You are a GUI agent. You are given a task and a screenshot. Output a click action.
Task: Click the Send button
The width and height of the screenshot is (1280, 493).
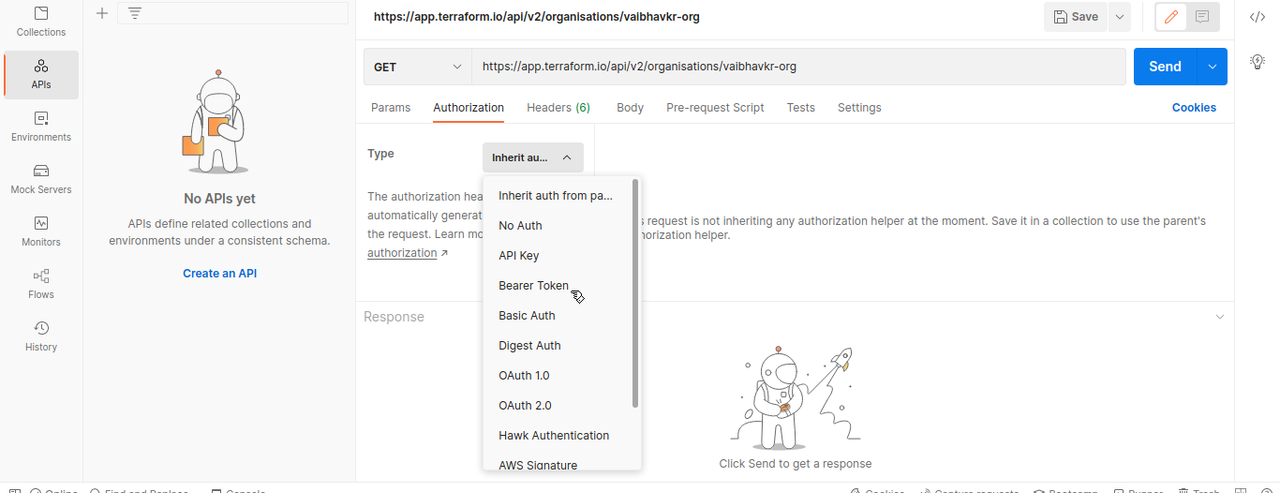[x=1166, y=67]
